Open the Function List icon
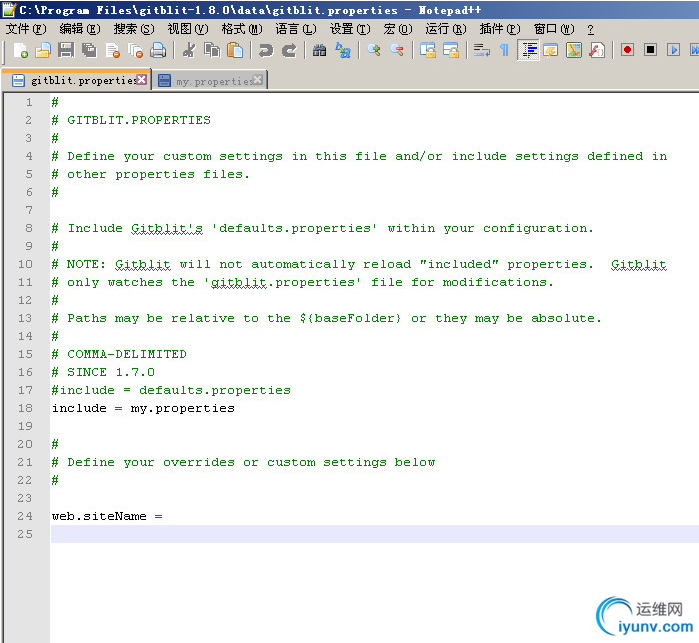 click(x=597, y=50)
